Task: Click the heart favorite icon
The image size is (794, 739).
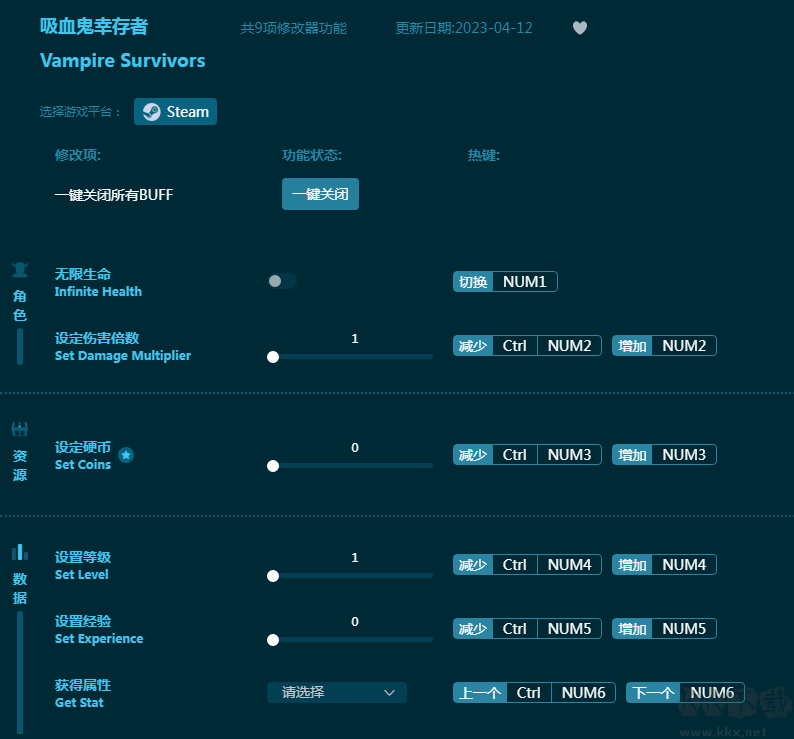Action: pyautogui.click(x=580, y=28)
